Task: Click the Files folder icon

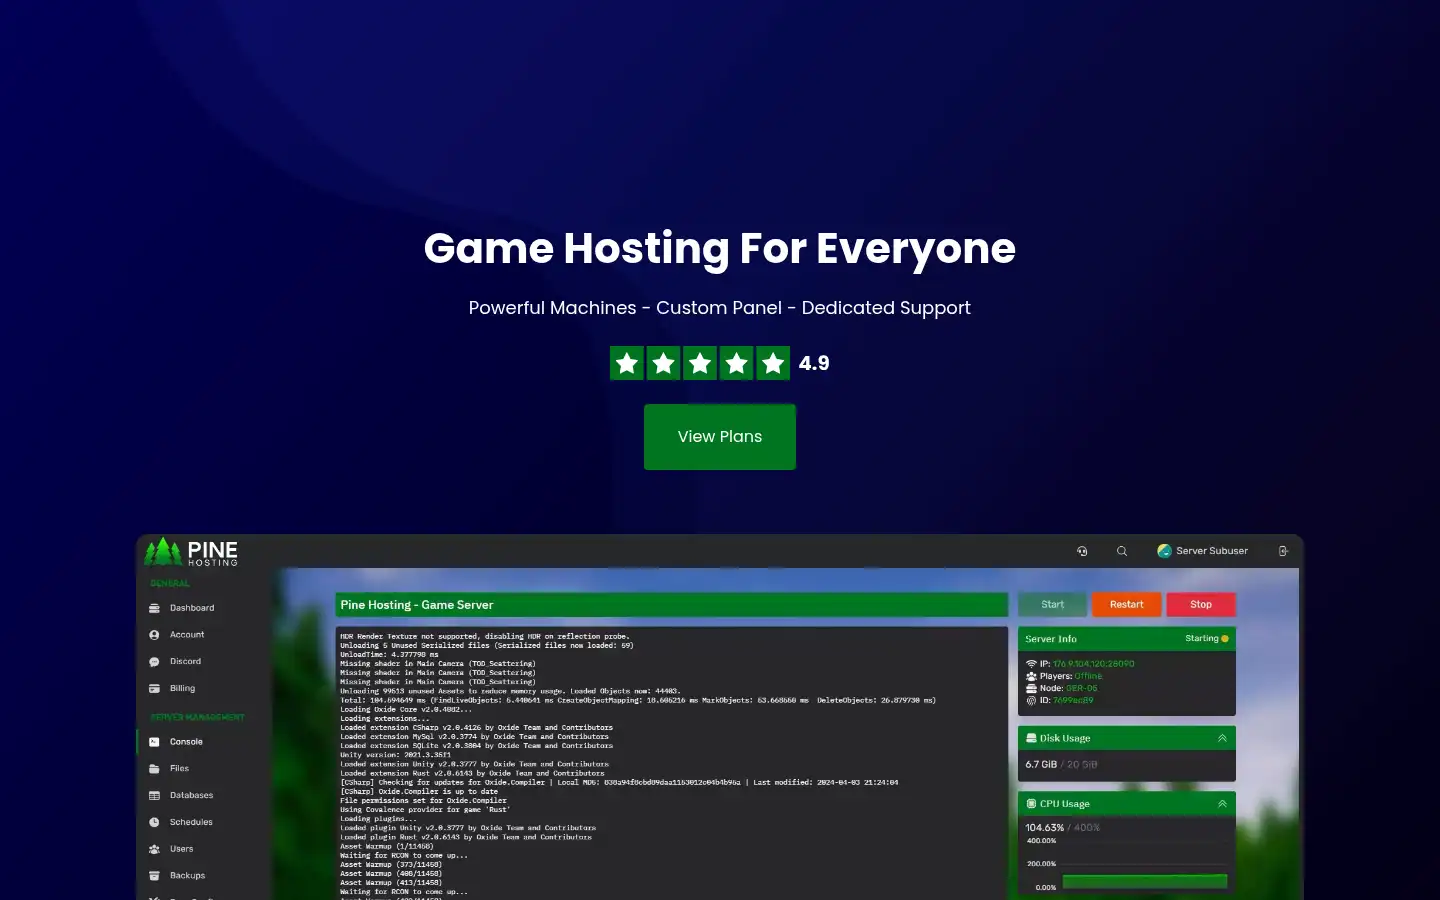Action: coord(154,769)
